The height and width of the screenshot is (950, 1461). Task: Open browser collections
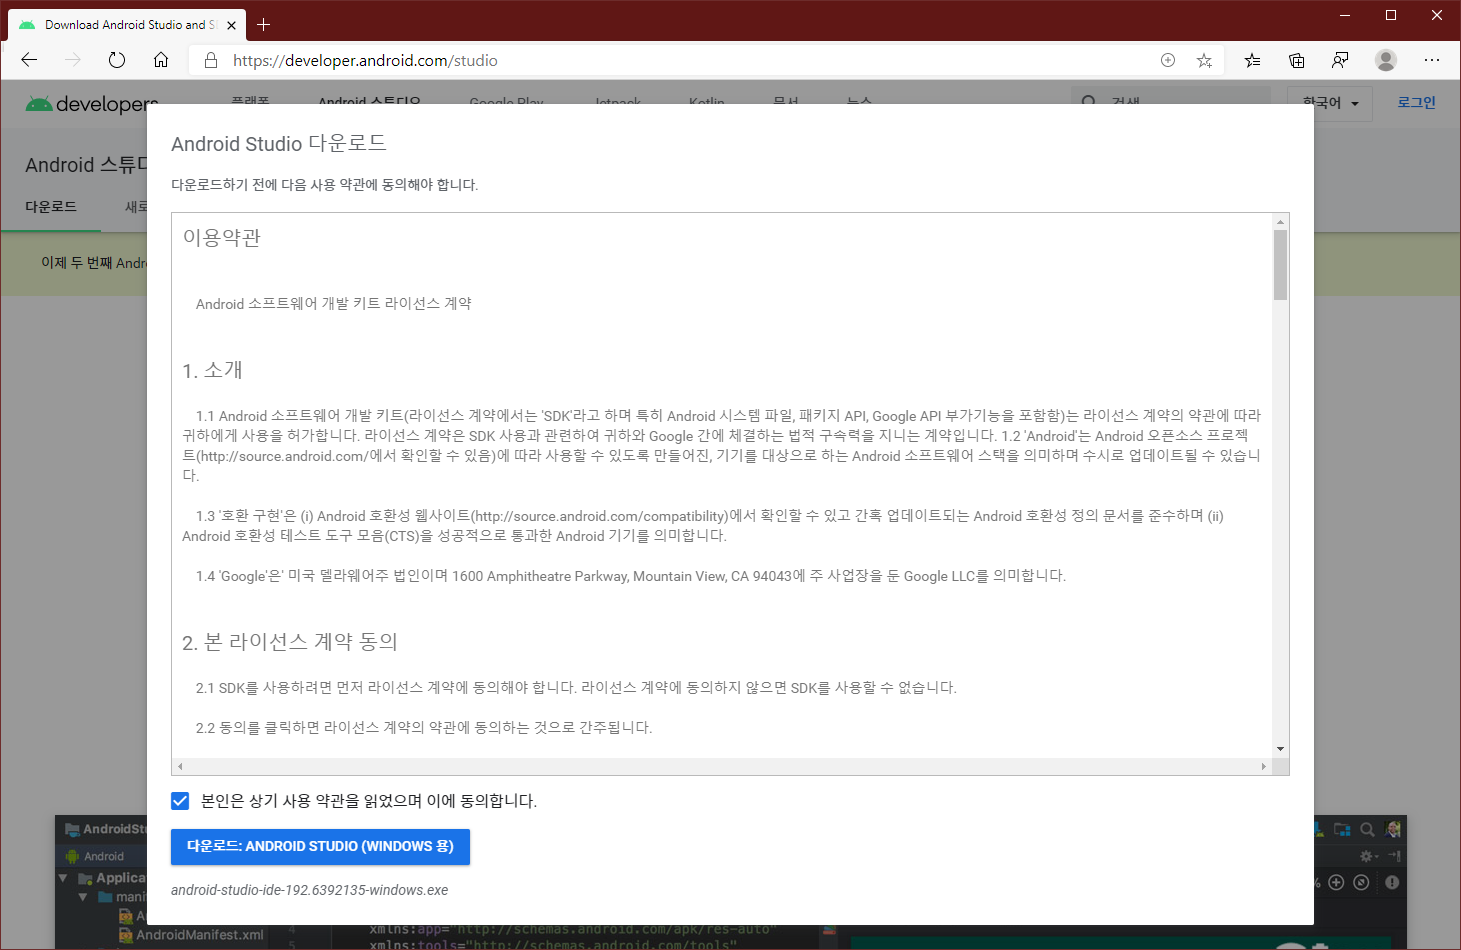[1297, 60]
